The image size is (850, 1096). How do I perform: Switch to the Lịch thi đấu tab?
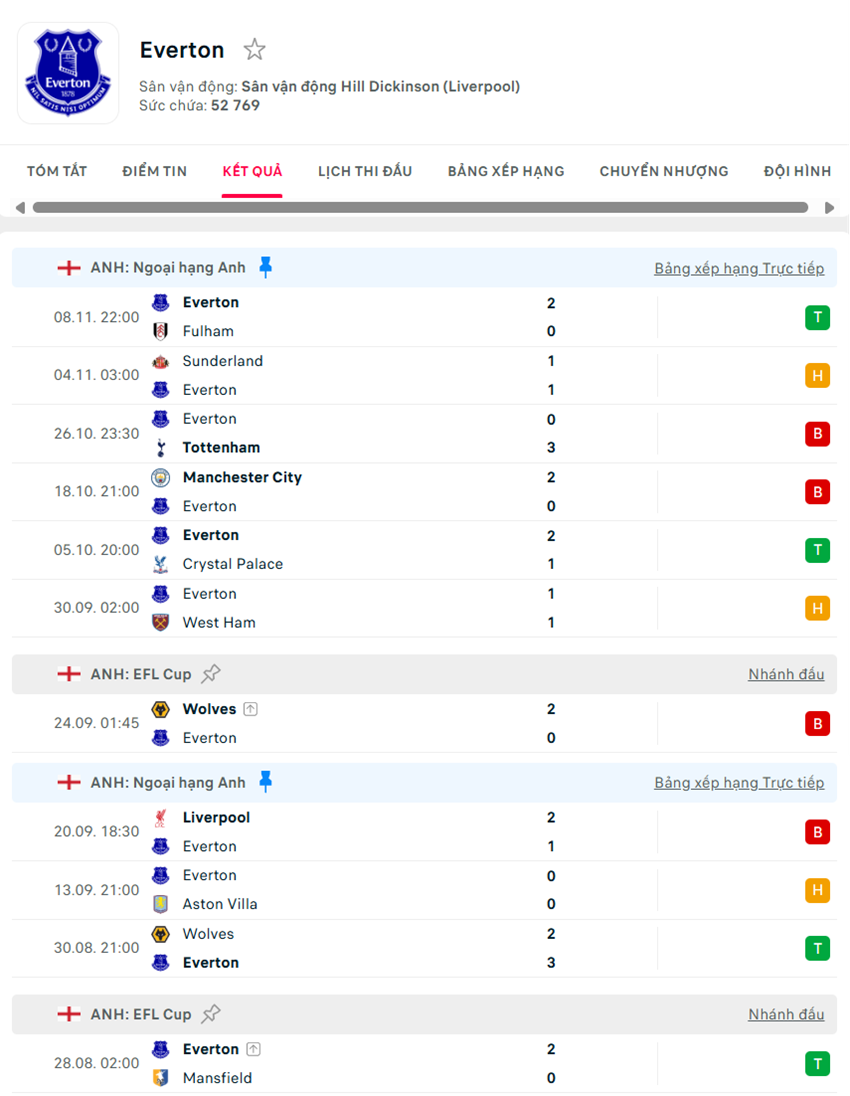pos(365,171)
